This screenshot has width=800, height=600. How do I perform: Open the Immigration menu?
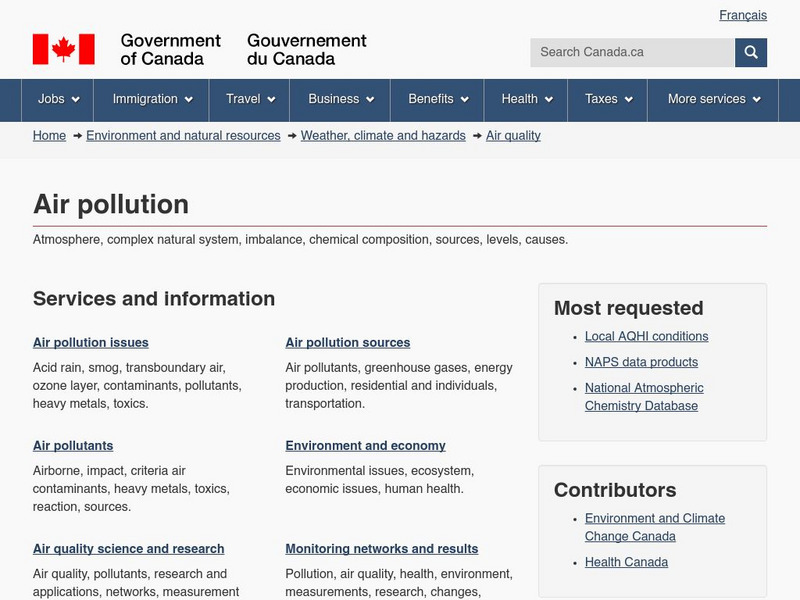(151, 99)
